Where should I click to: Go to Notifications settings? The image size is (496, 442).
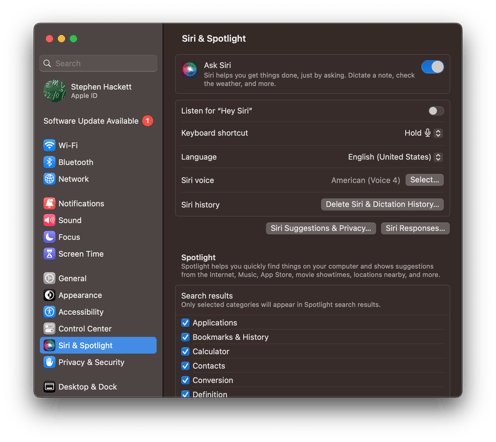pos(98,203)
